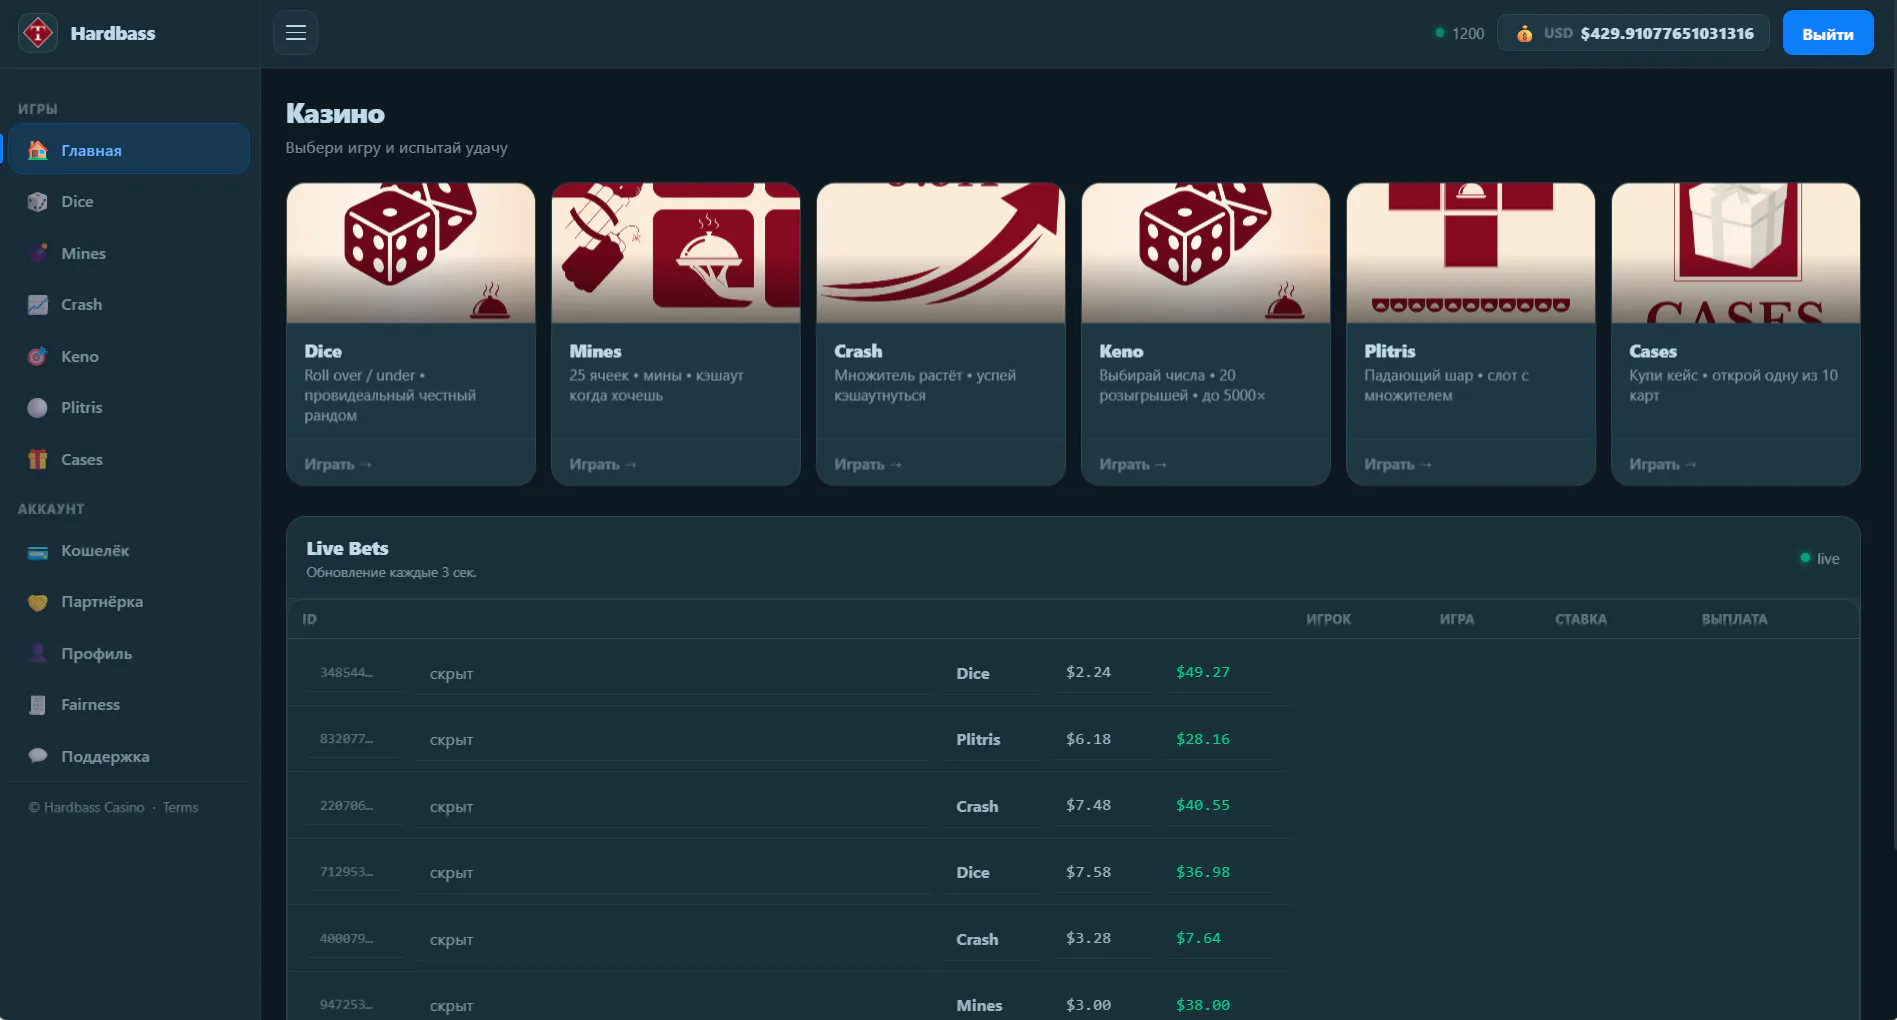Click the Cases gift sidebar icon
The height and width of the screenshot is (1020, 1897).
point(38,459)
